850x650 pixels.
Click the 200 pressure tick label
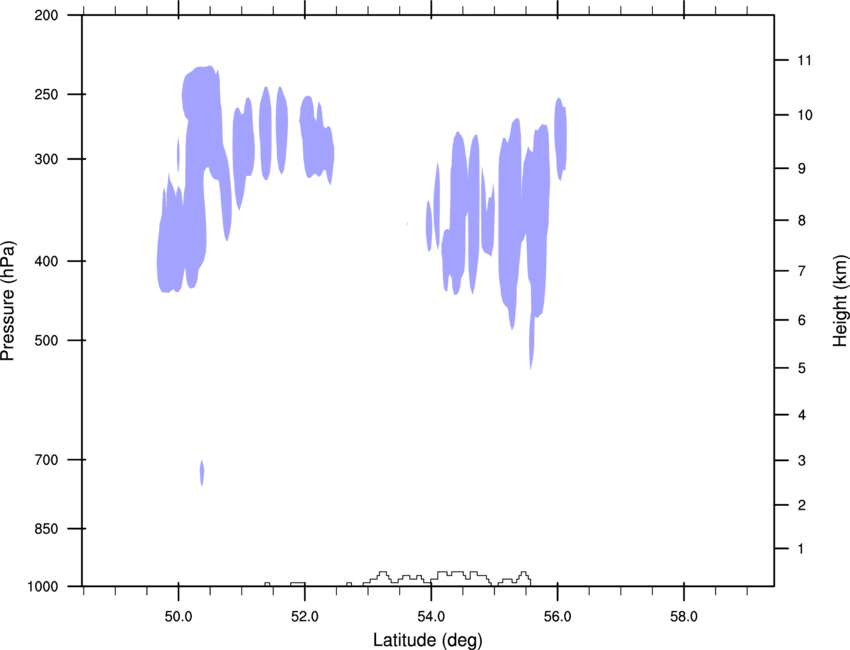(x=46, y=15)
